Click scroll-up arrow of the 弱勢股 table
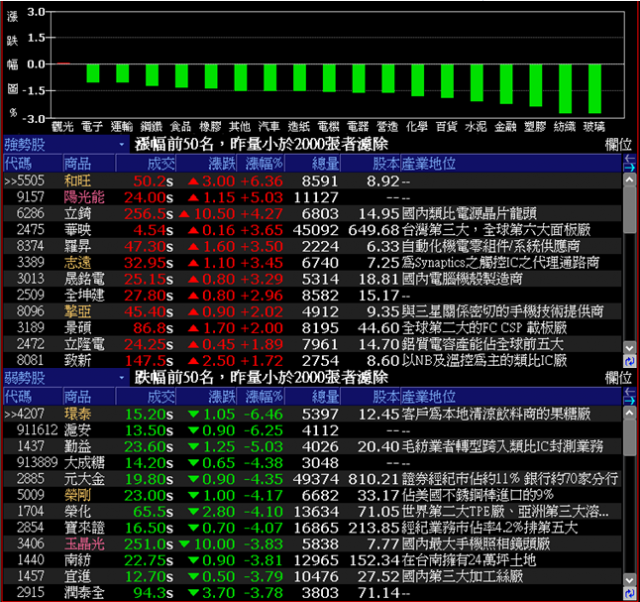The height and width of the screenshot is (602, 640). 629,413
